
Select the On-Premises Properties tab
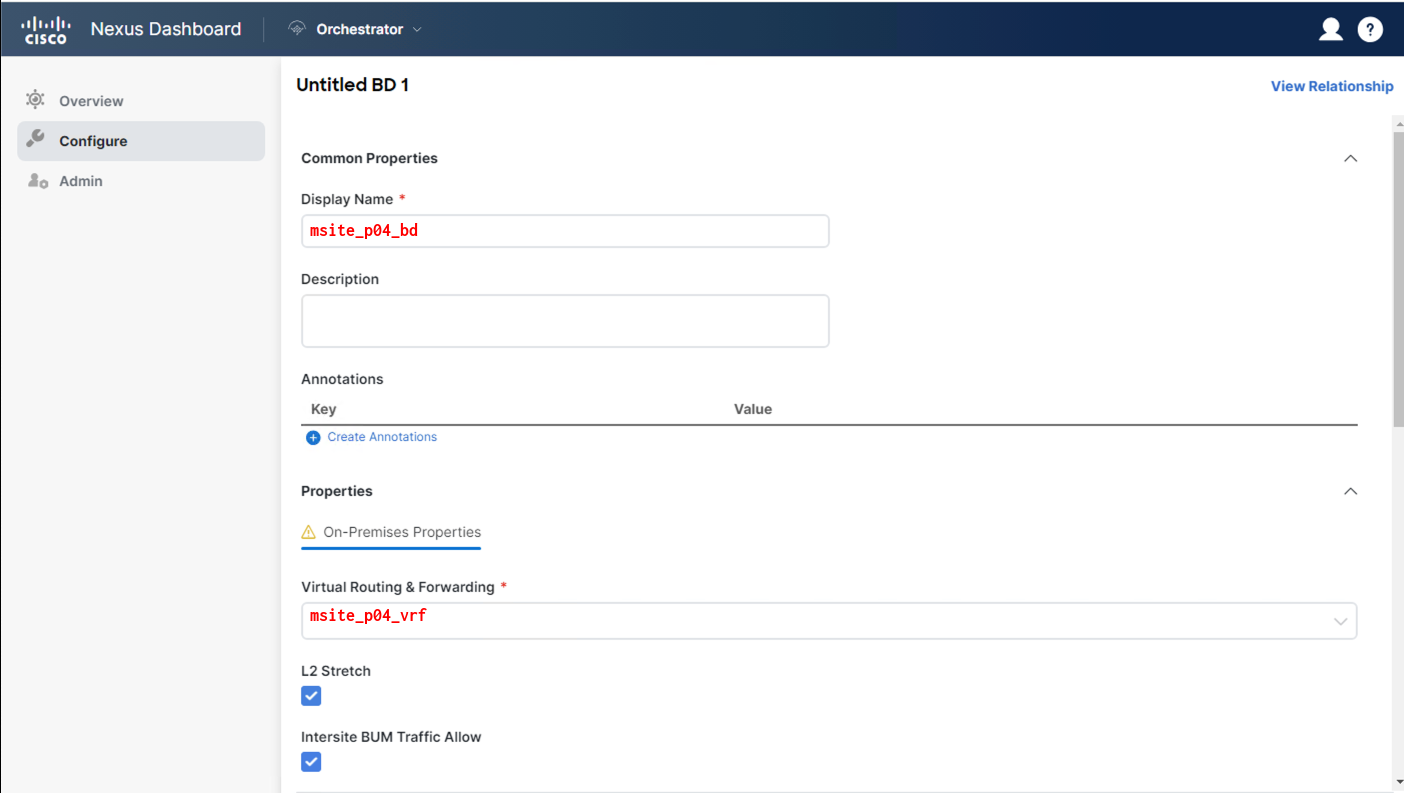401,532
